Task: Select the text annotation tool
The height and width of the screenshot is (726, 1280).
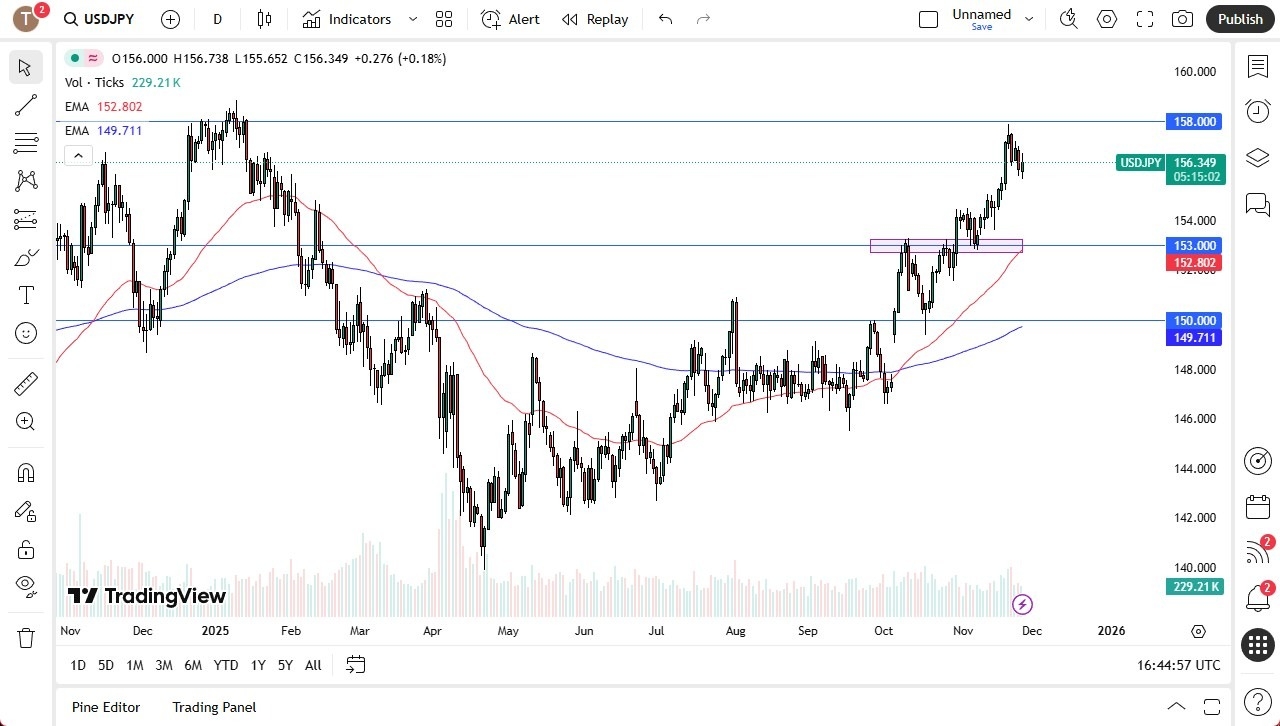Action: tap(25, 294)
